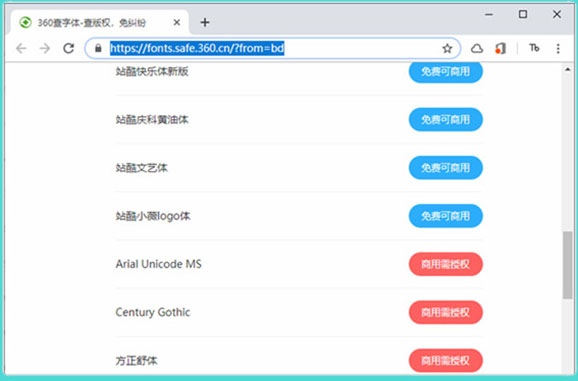Open the cloud extension icon
The image size is (578, 381).
(477, 48)
